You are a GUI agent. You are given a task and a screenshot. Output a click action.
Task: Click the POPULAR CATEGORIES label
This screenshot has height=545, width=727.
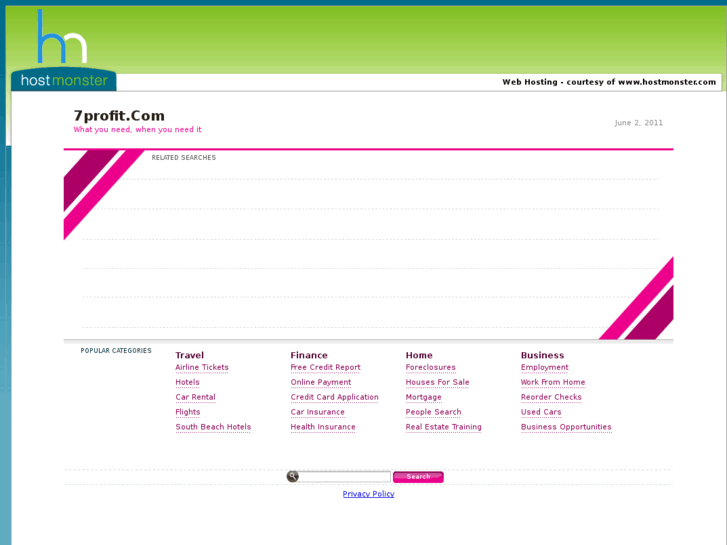(x=116, y=351)
